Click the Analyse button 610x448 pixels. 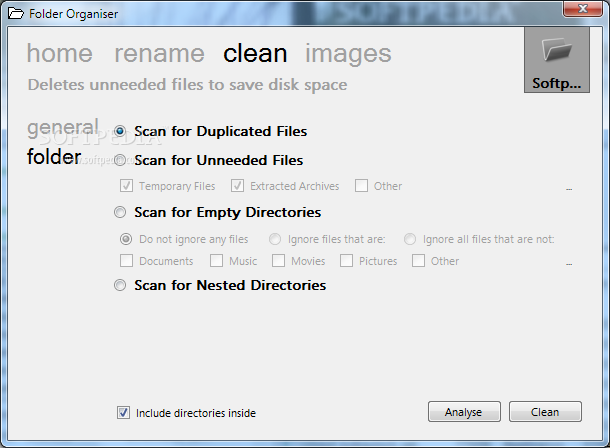point(464,412)
